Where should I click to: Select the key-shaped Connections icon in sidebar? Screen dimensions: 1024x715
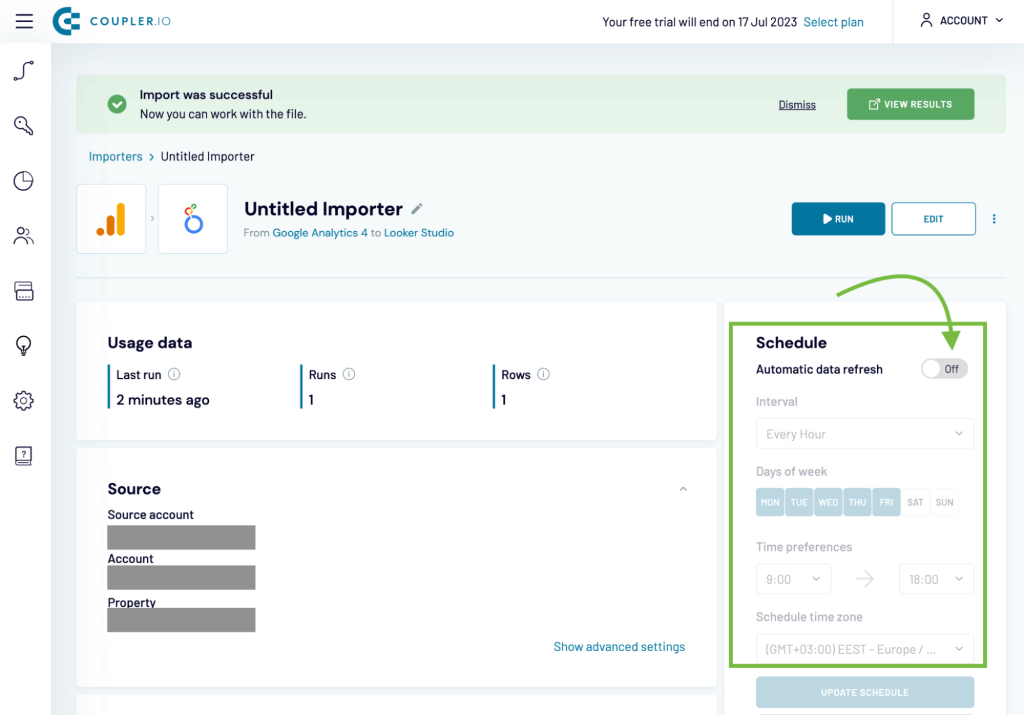click(23, 125)
